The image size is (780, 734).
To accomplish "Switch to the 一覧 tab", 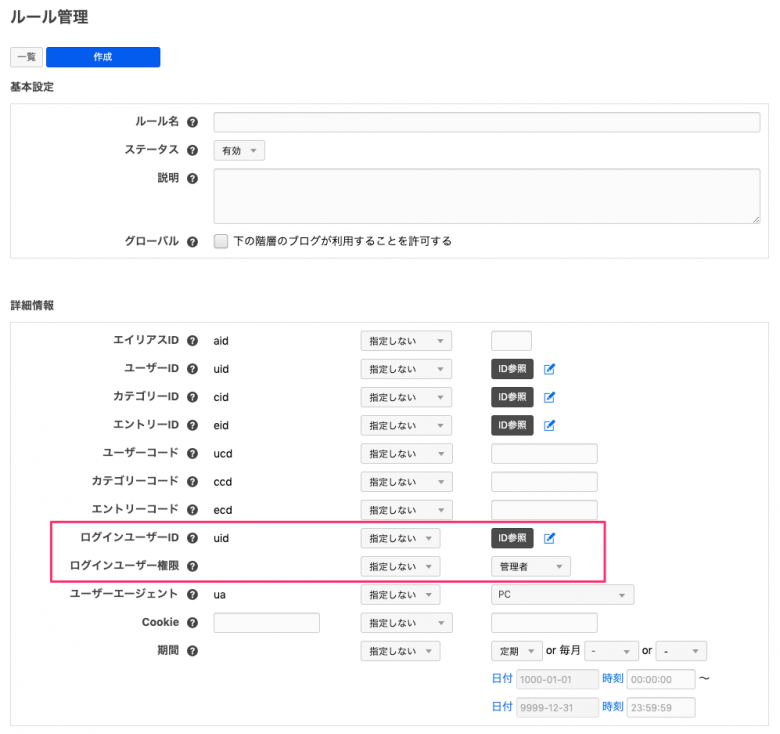I will click(x=26, y=57).
